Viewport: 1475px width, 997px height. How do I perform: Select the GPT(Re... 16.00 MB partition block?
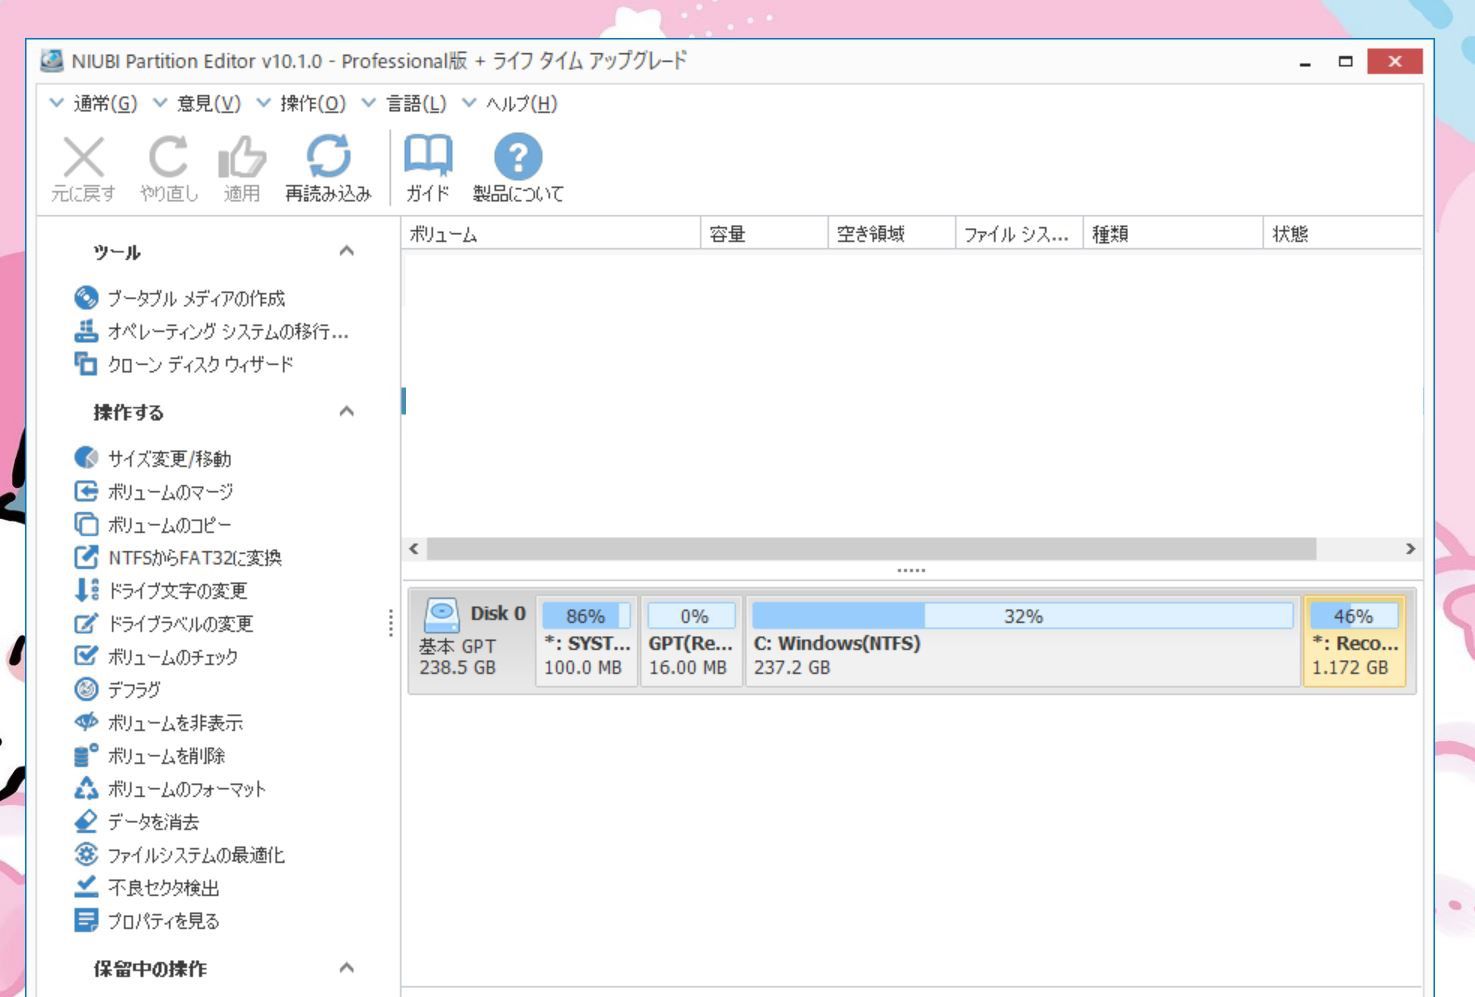point(691,641)
